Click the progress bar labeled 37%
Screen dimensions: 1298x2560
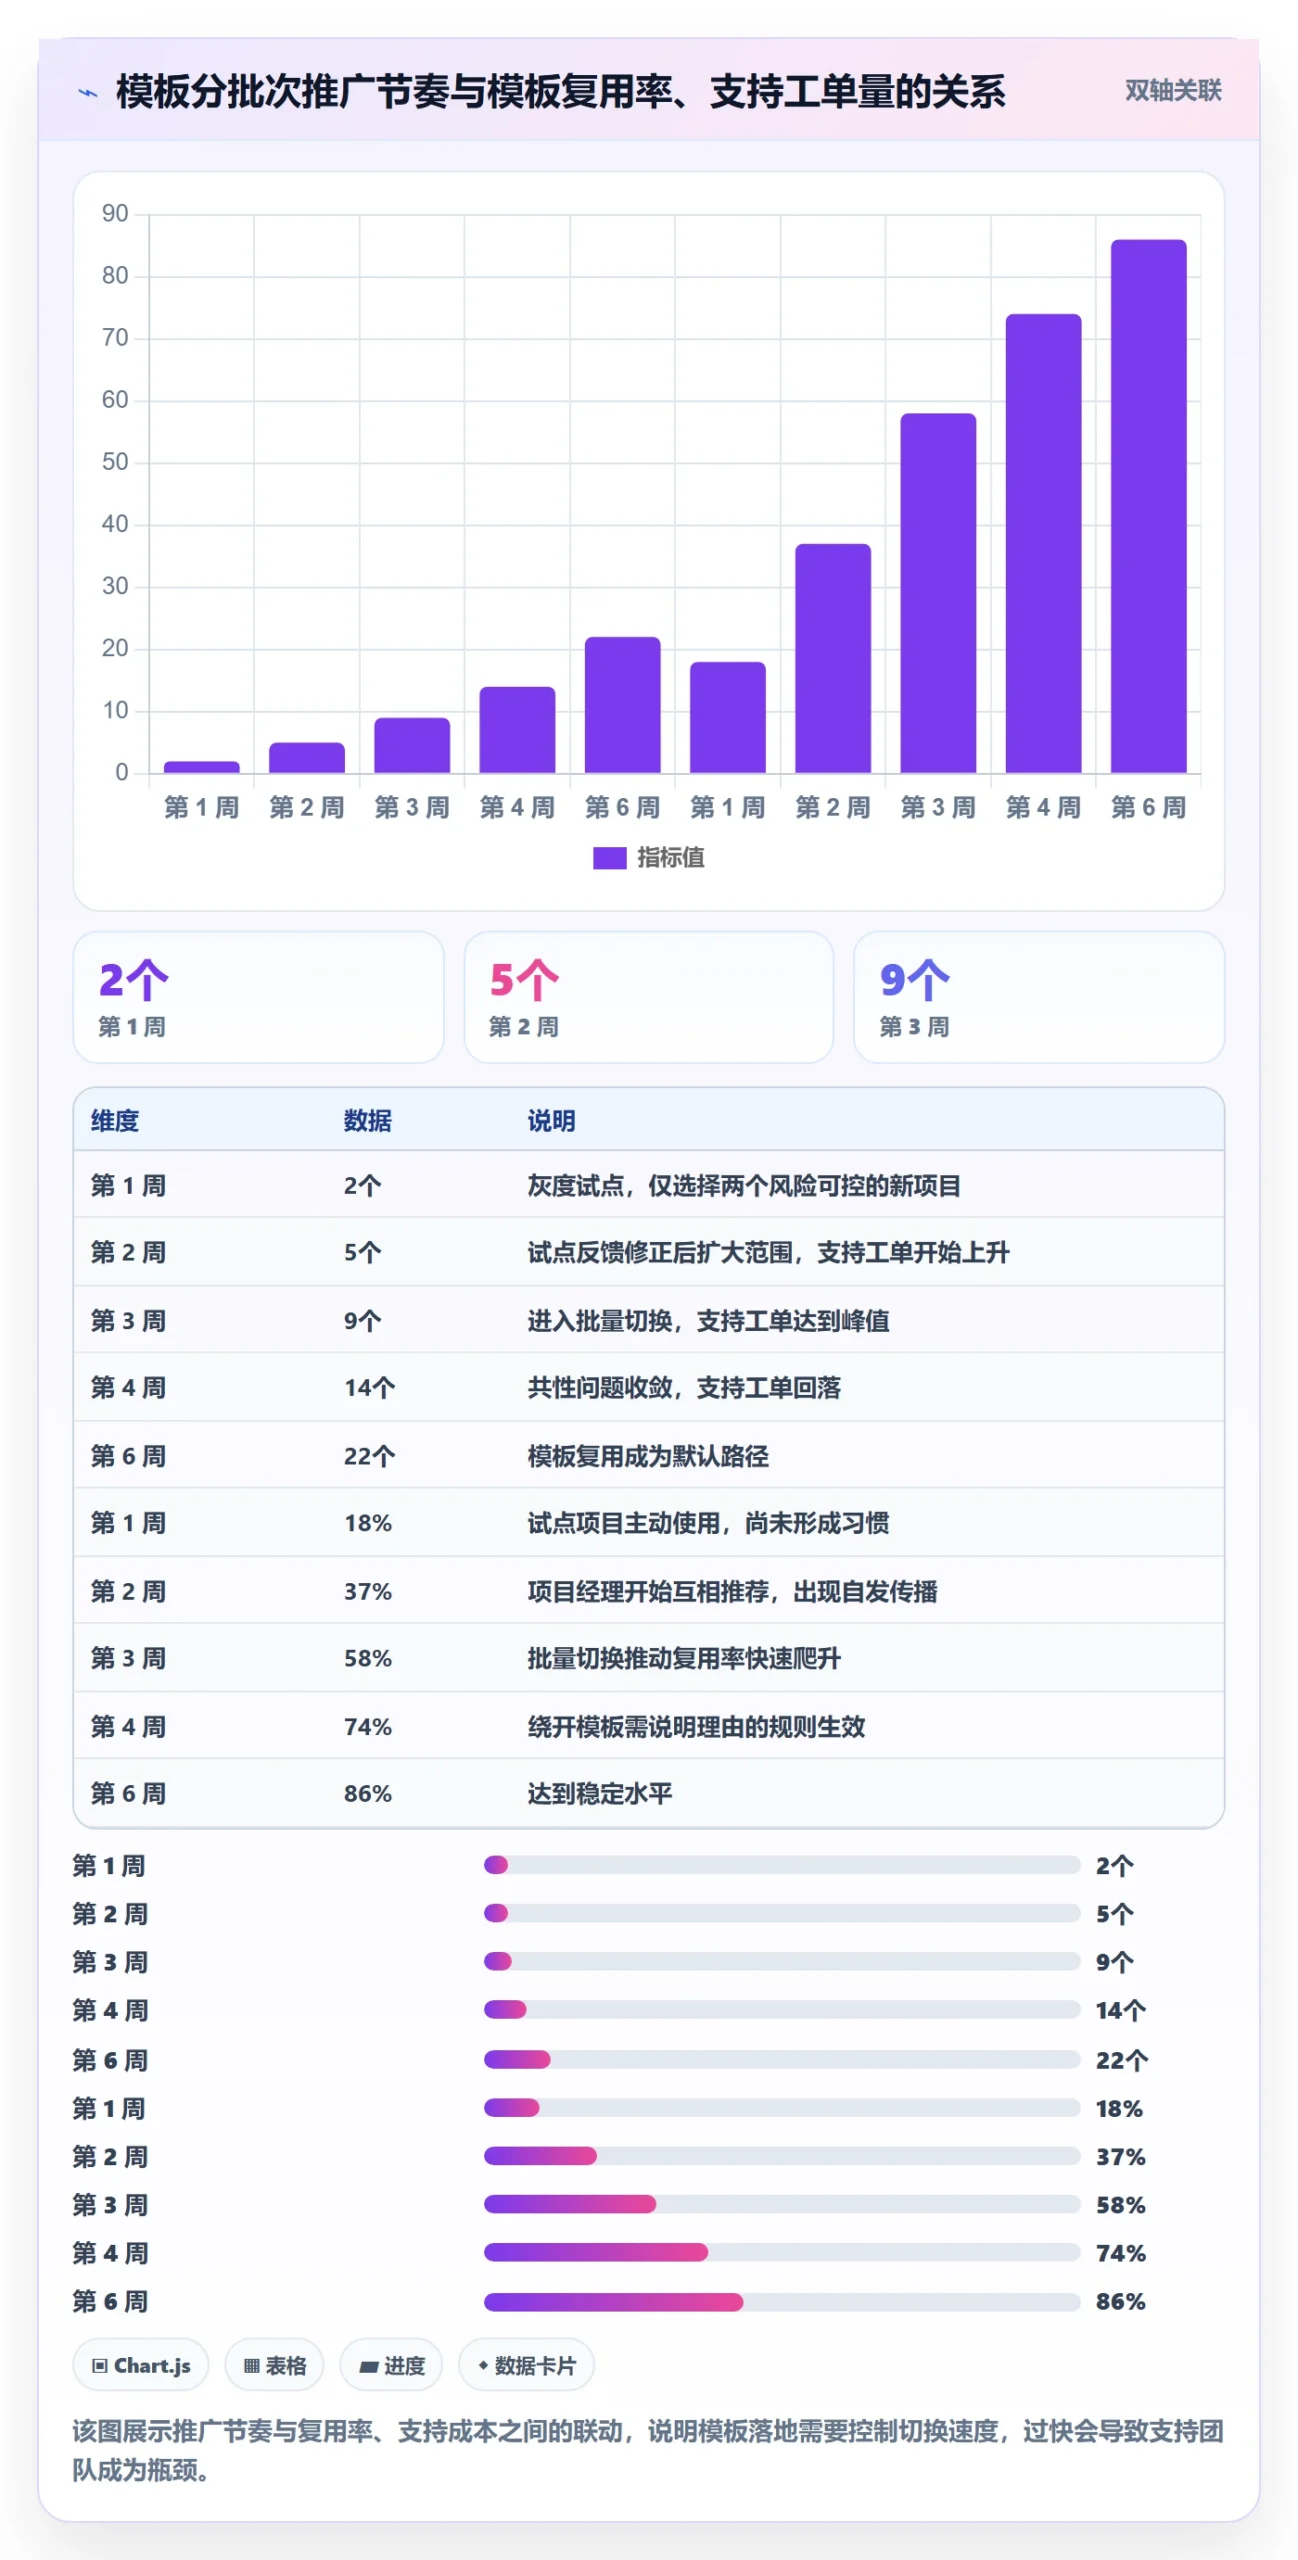coord(782,2156)
